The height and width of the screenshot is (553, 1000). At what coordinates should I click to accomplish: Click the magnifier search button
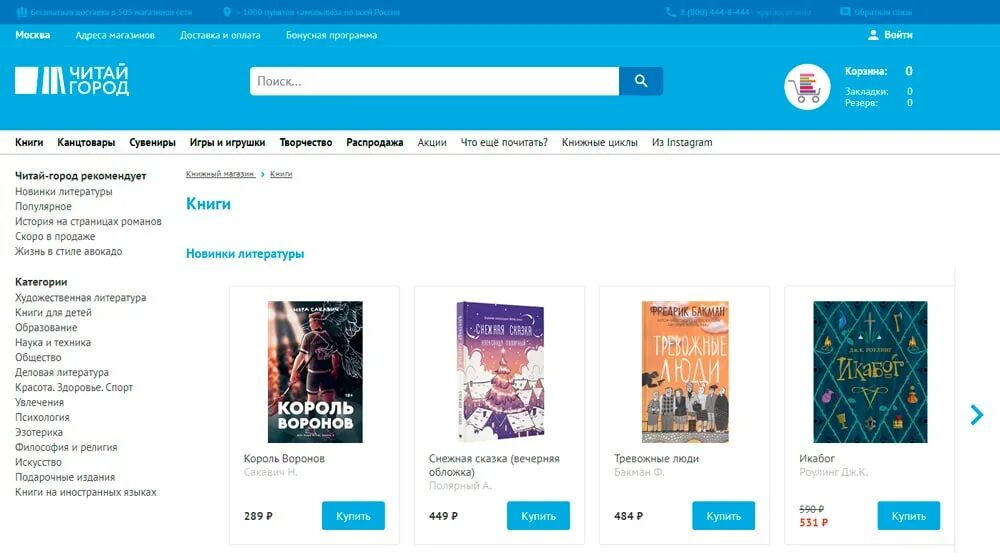click(x=641, y=81)
